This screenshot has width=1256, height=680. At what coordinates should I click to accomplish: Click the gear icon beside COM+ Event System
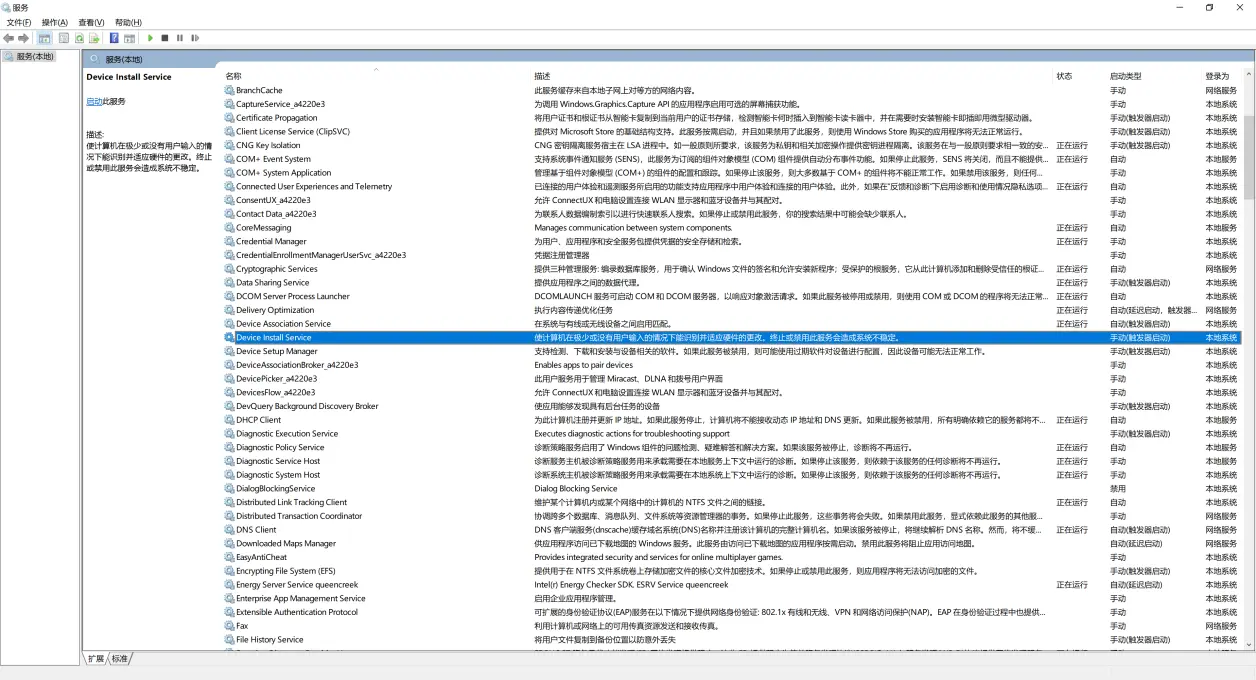pos(229,159)
